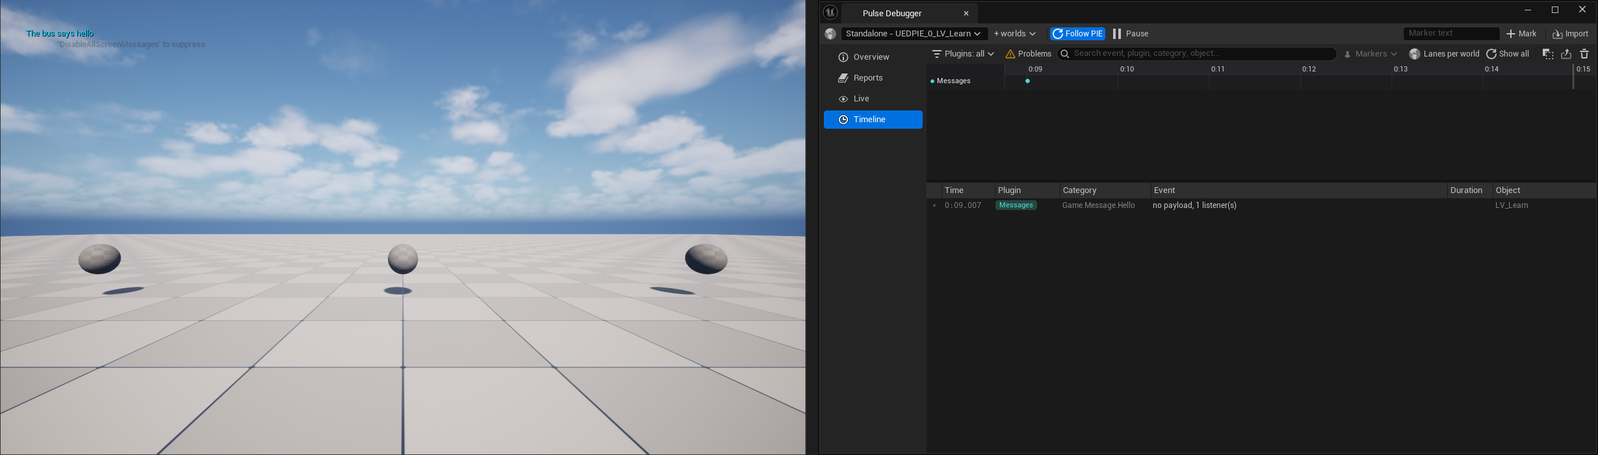Pause the debugger capture

tap(1131, 34)
